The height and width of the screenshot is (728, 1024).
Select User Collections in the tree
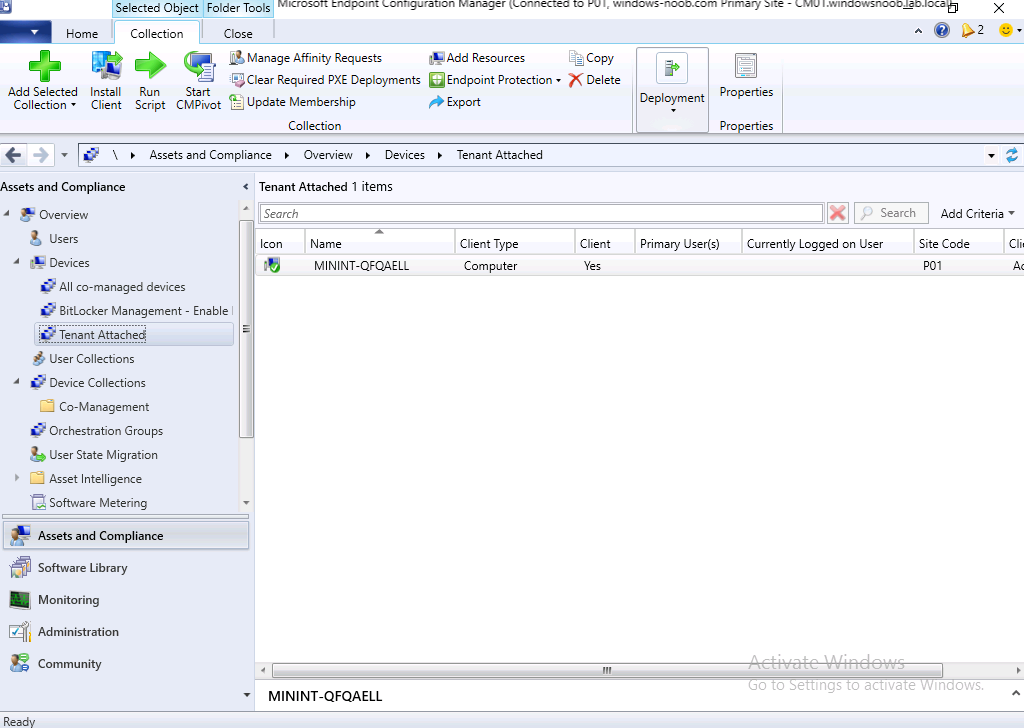pos(91,358)
